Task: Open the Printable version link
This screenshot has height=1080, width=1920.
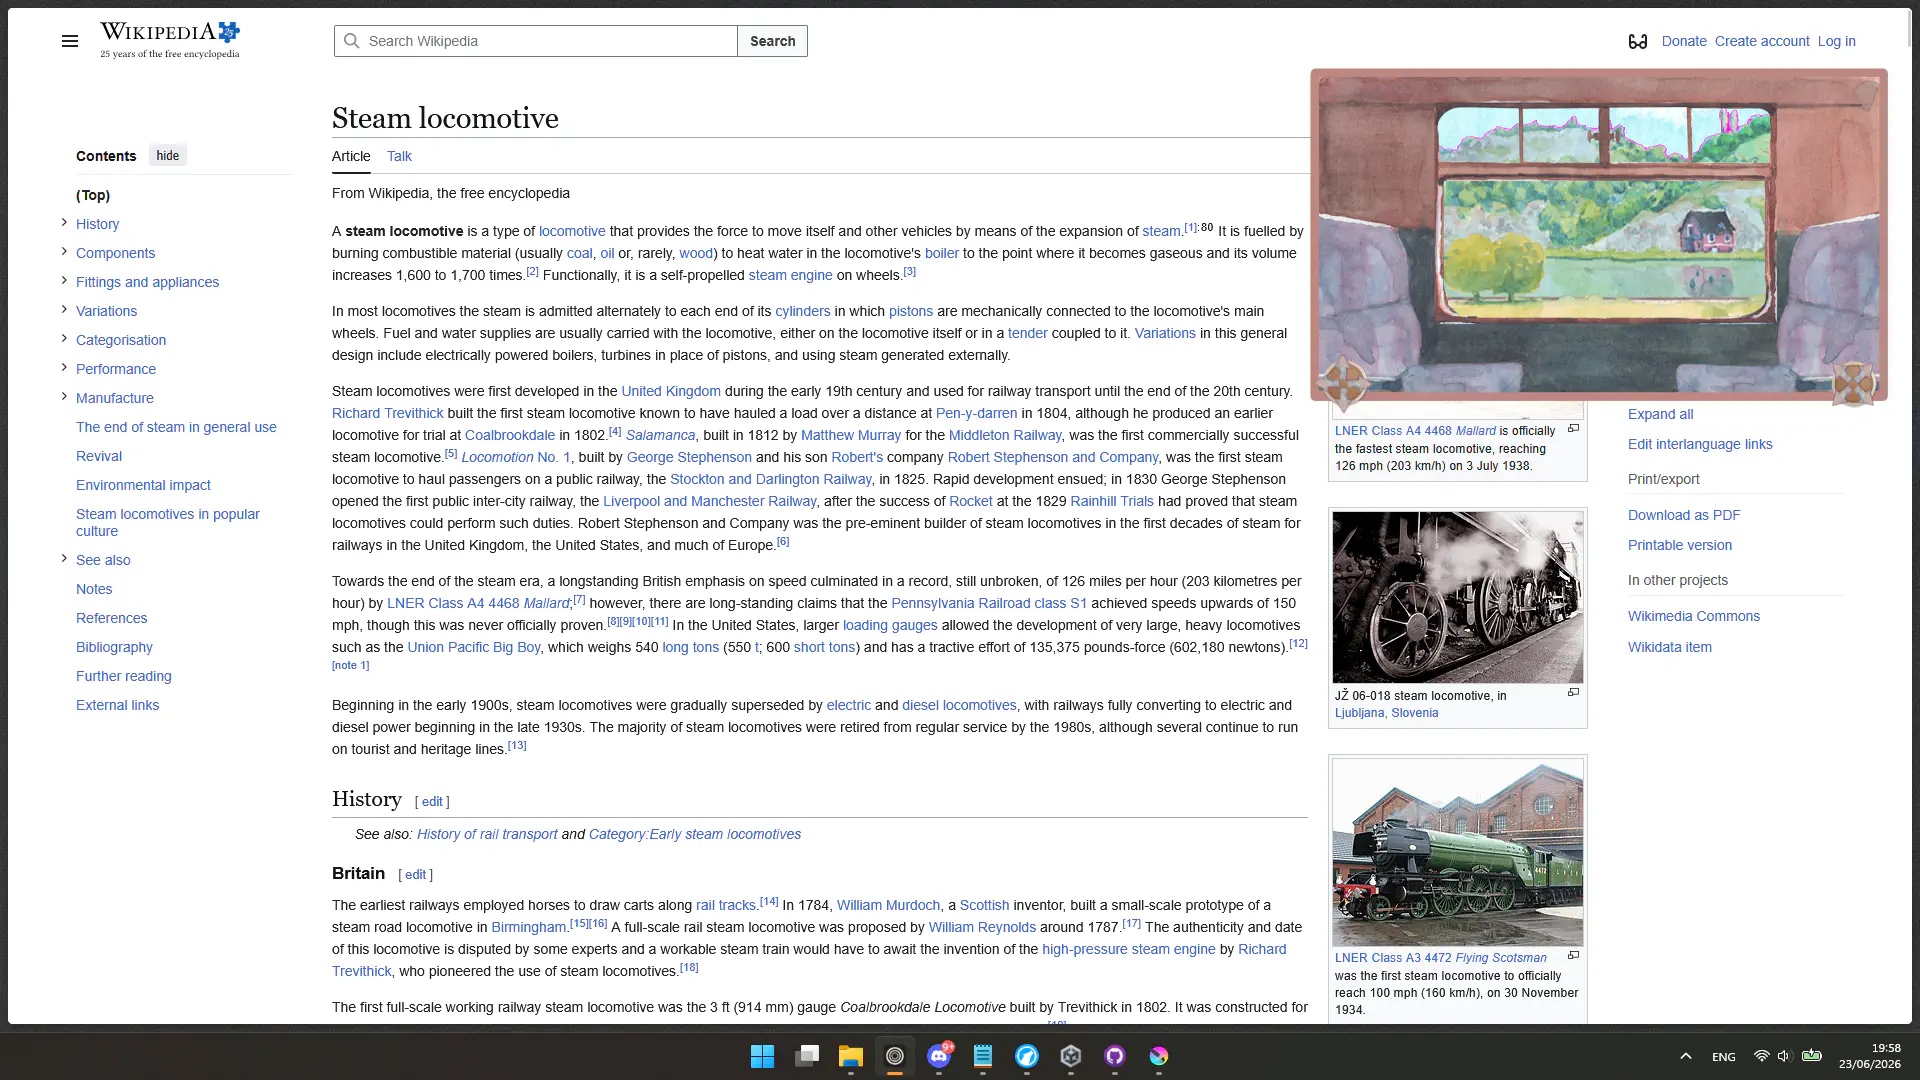Action: tap(1680, 545)
